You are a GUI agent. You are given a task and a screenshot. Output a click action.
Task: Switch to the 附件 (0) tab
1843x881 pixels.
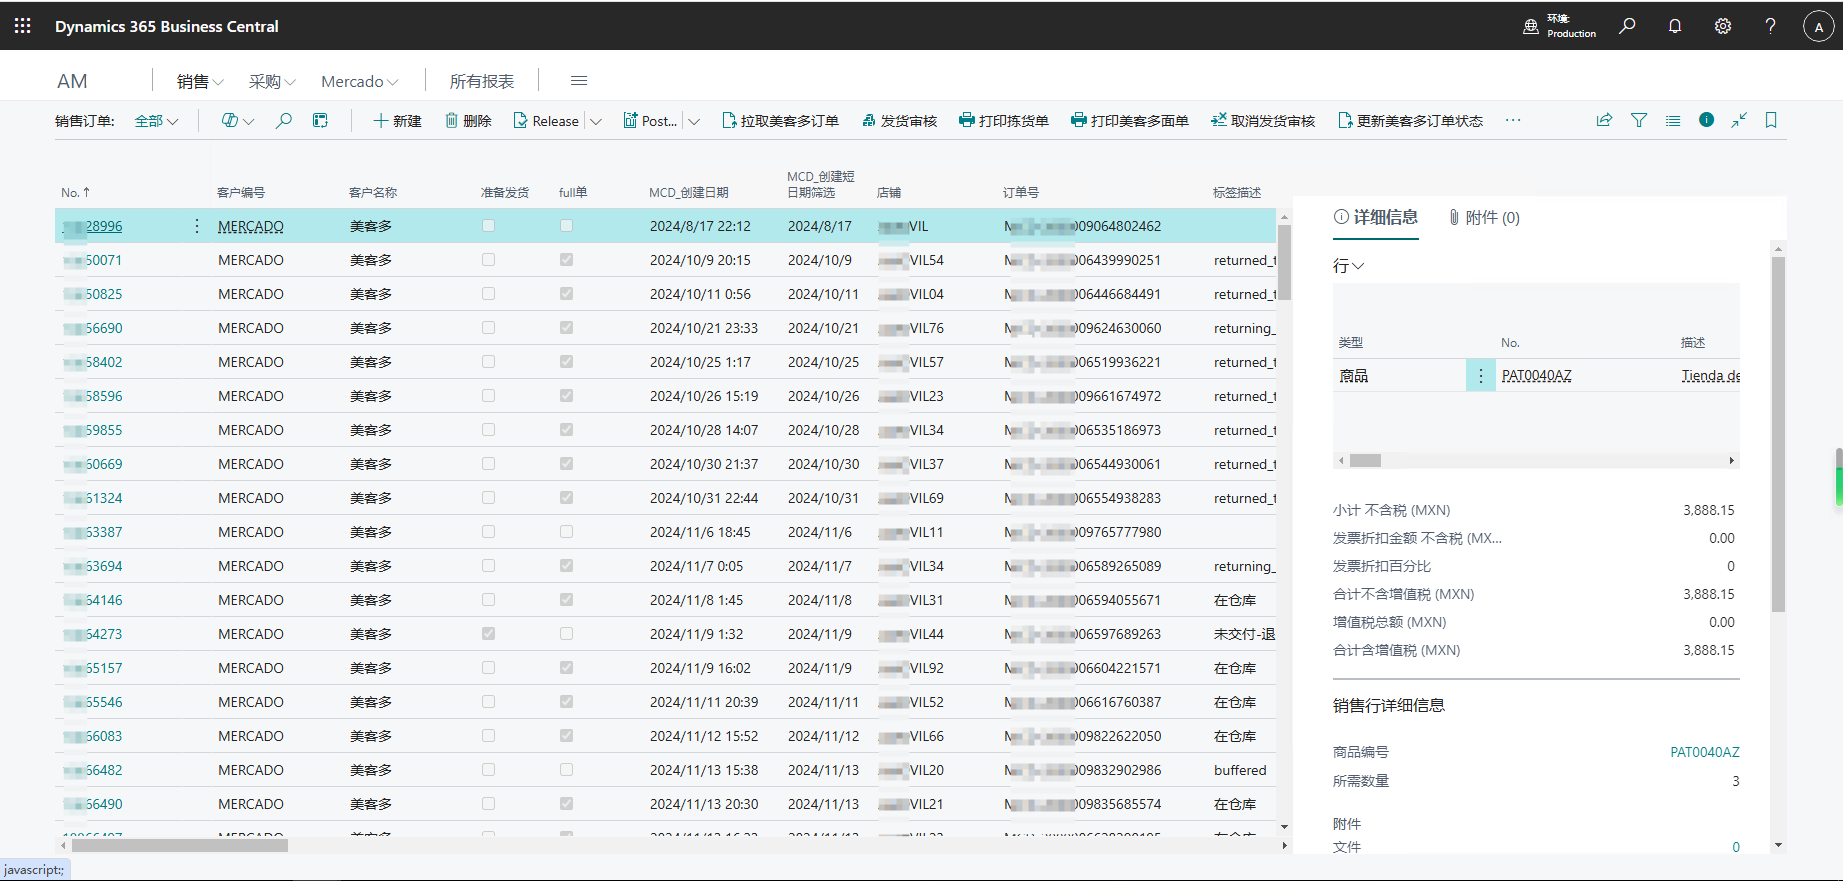pos(1484,218)
